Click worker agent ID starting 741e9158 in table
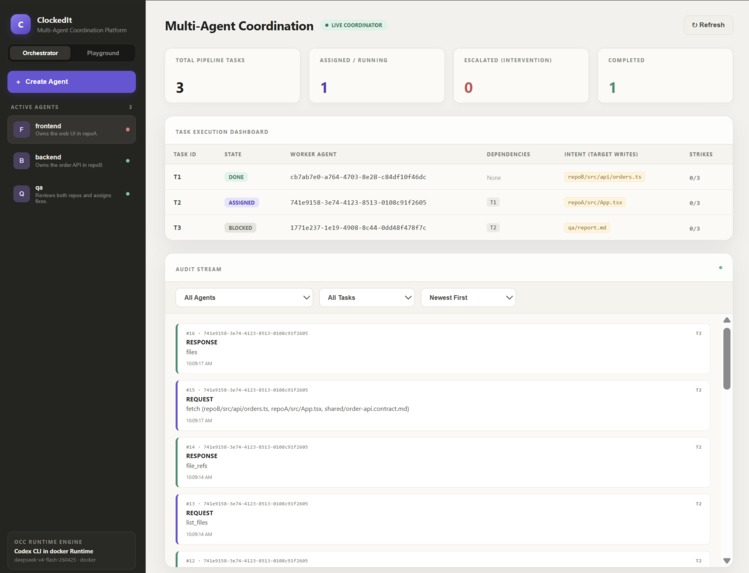 click(358, 202)
